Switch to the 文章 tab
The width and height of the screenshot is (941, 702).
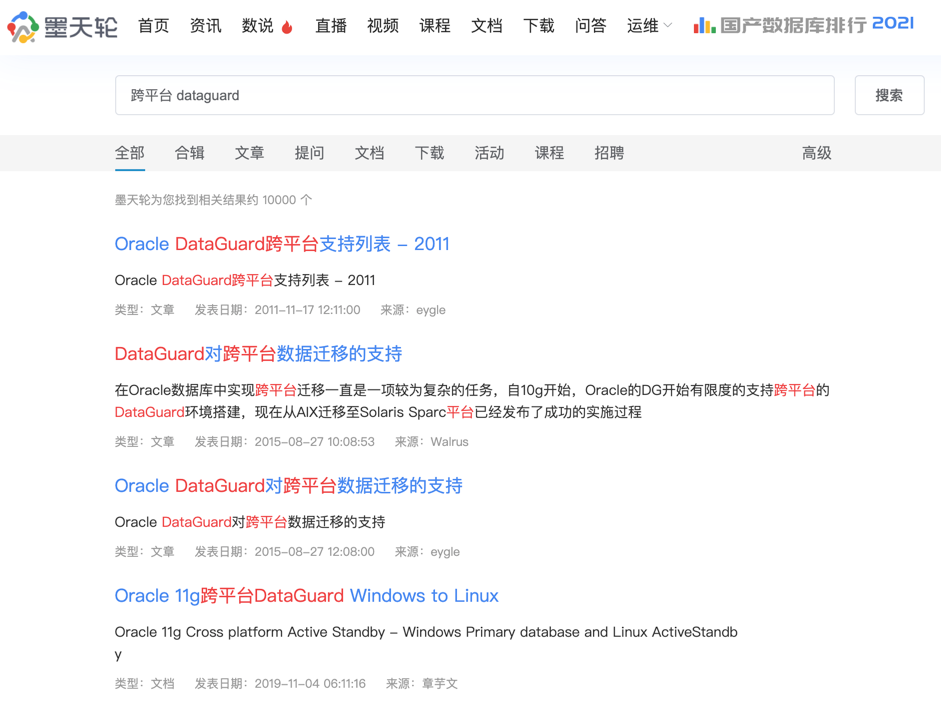250,153
